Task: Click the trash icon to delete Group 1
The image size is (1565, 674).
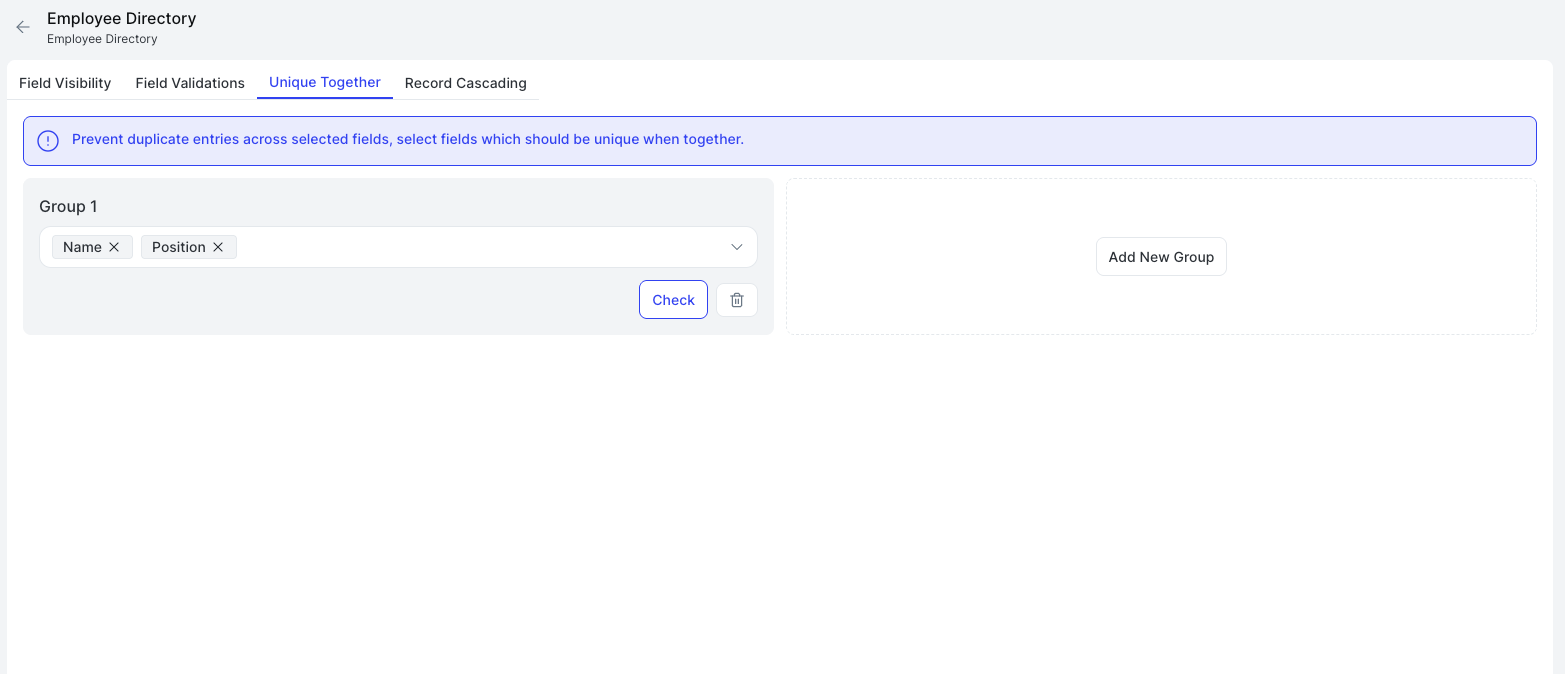Action: 736,299
